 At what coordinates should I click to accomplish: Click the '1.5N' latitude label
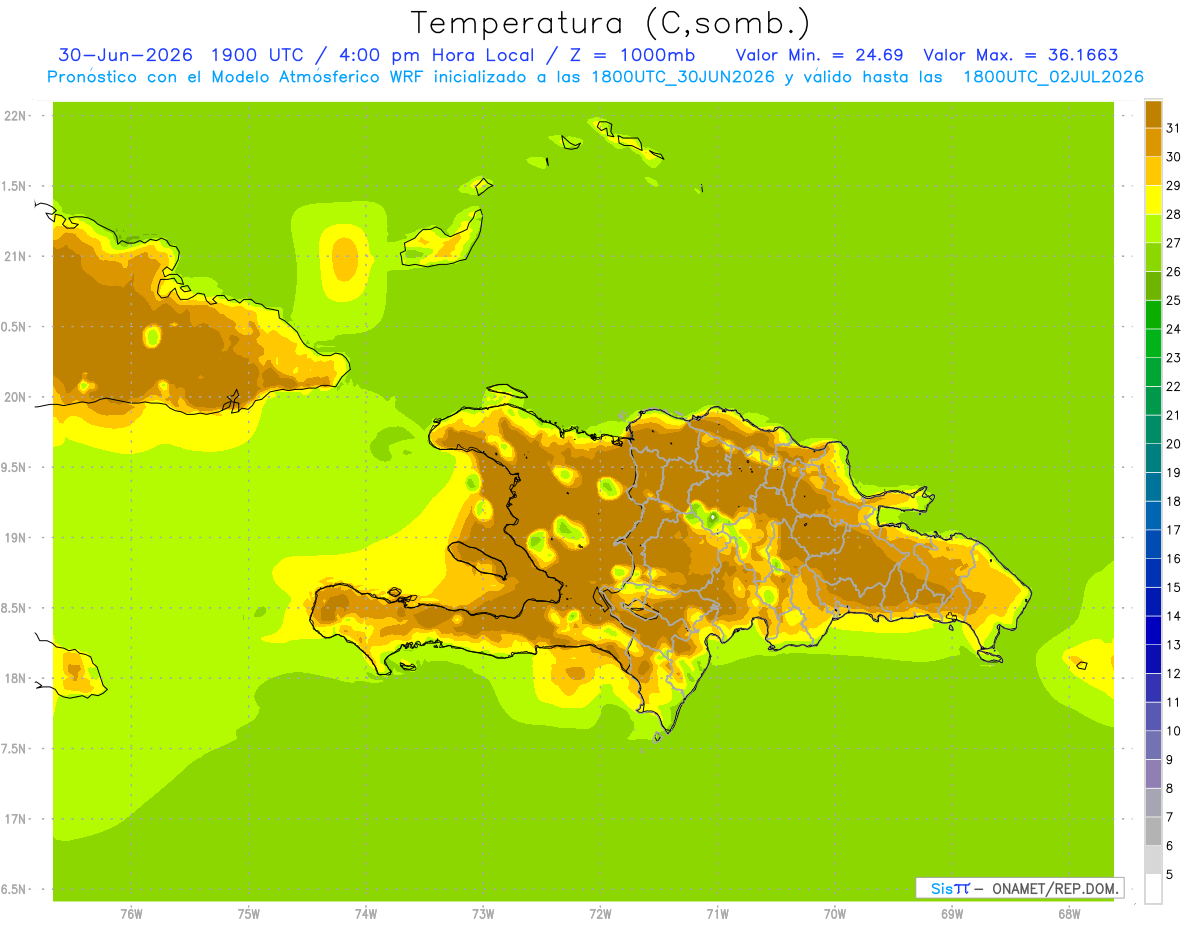pos(16,186)
